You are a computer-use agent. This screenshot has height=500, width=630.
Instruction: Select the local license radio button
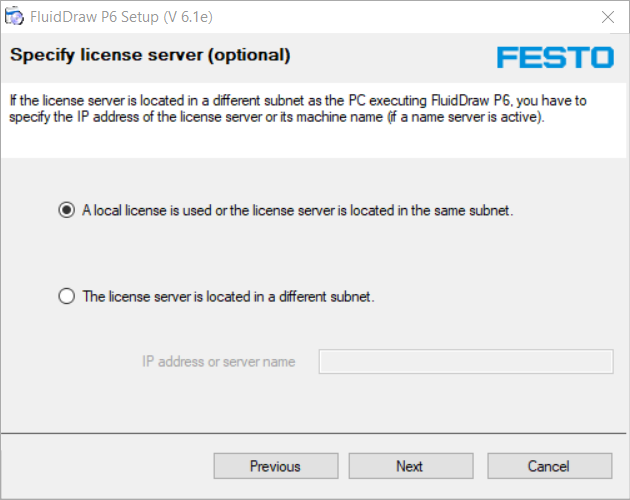[x=66, y=210]
